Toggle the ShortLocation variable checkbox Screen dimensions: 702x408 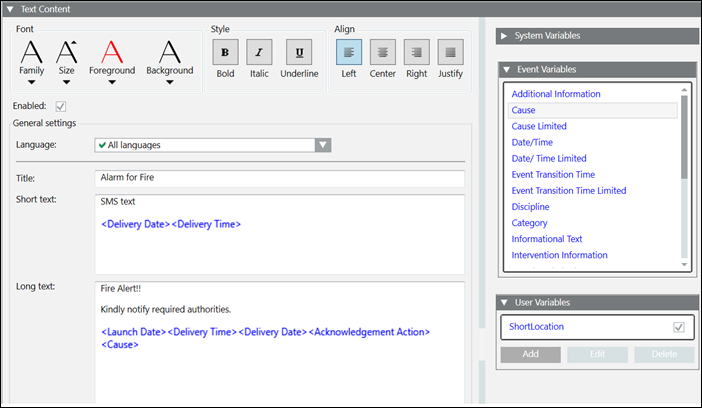coord(679,327)
